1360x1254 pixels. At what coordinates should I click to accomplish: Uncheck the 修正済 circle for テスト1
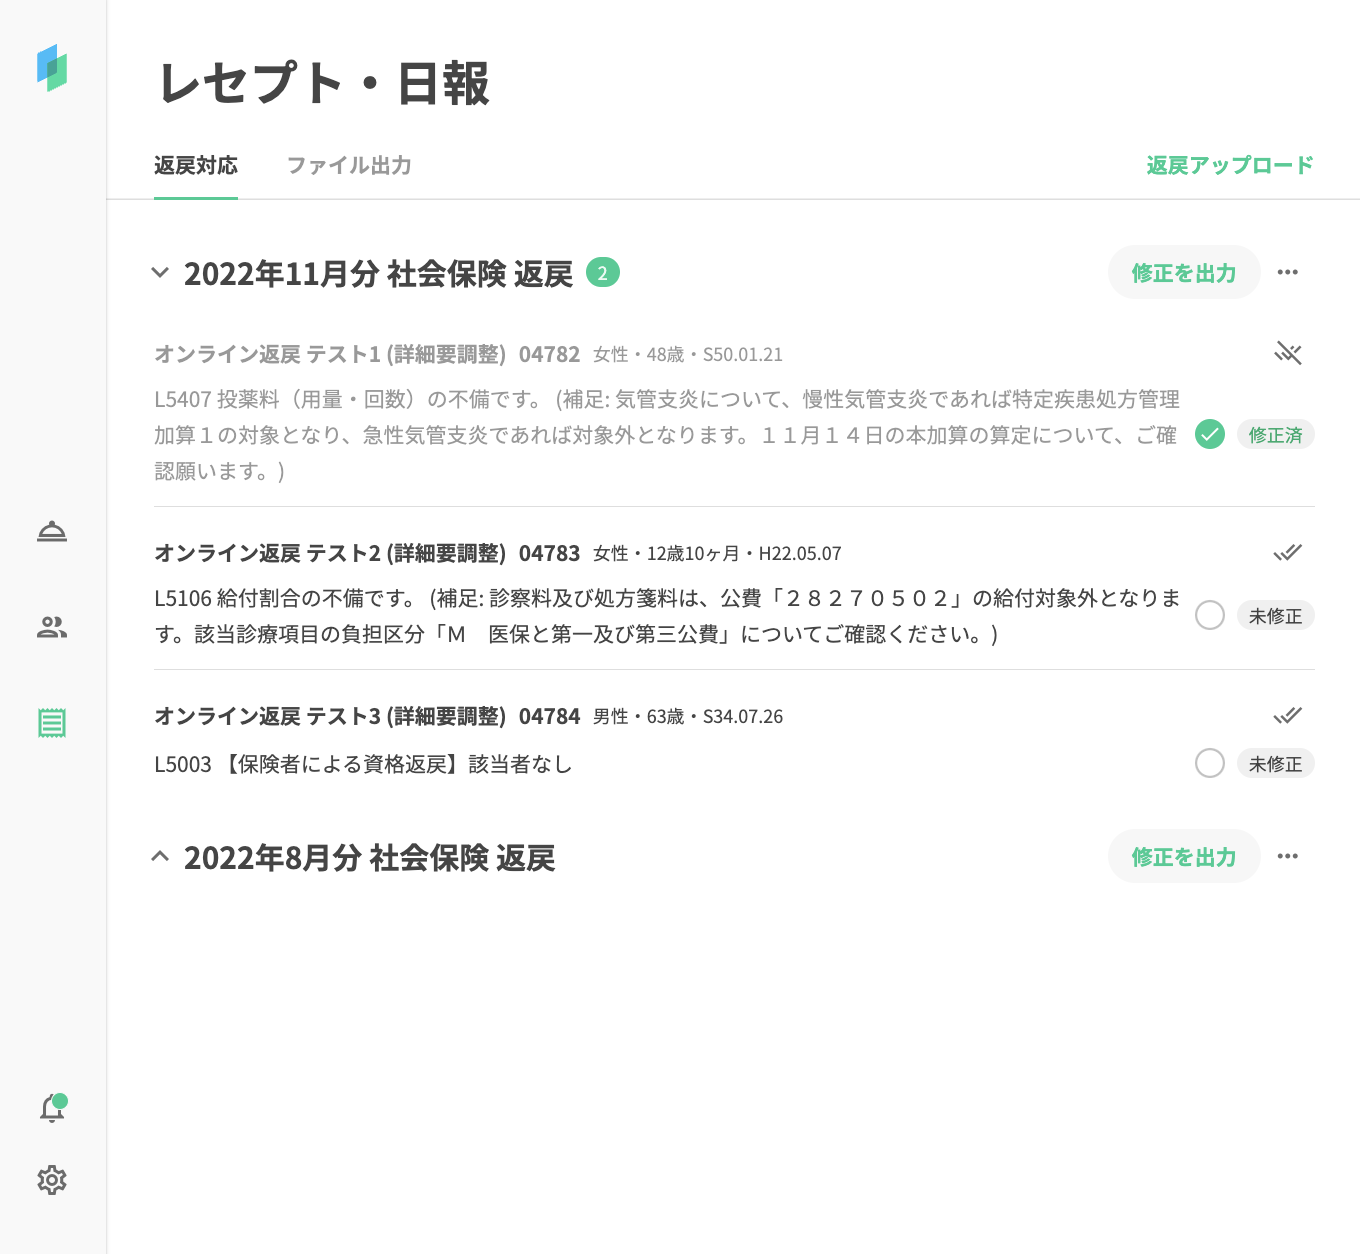pyautogui.click(x=1210, y=435)
